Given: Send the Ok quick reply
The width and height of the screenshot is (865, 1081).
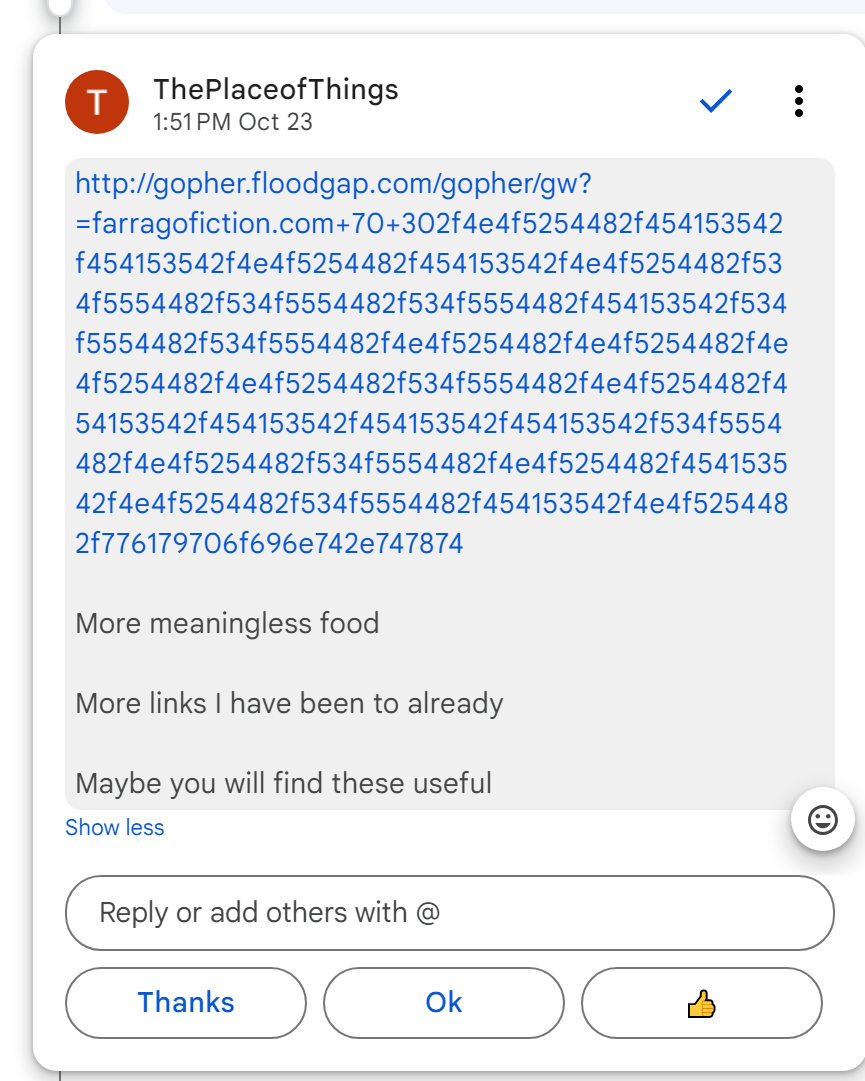Looking at the screenshot, I should tap(443, 1003).
